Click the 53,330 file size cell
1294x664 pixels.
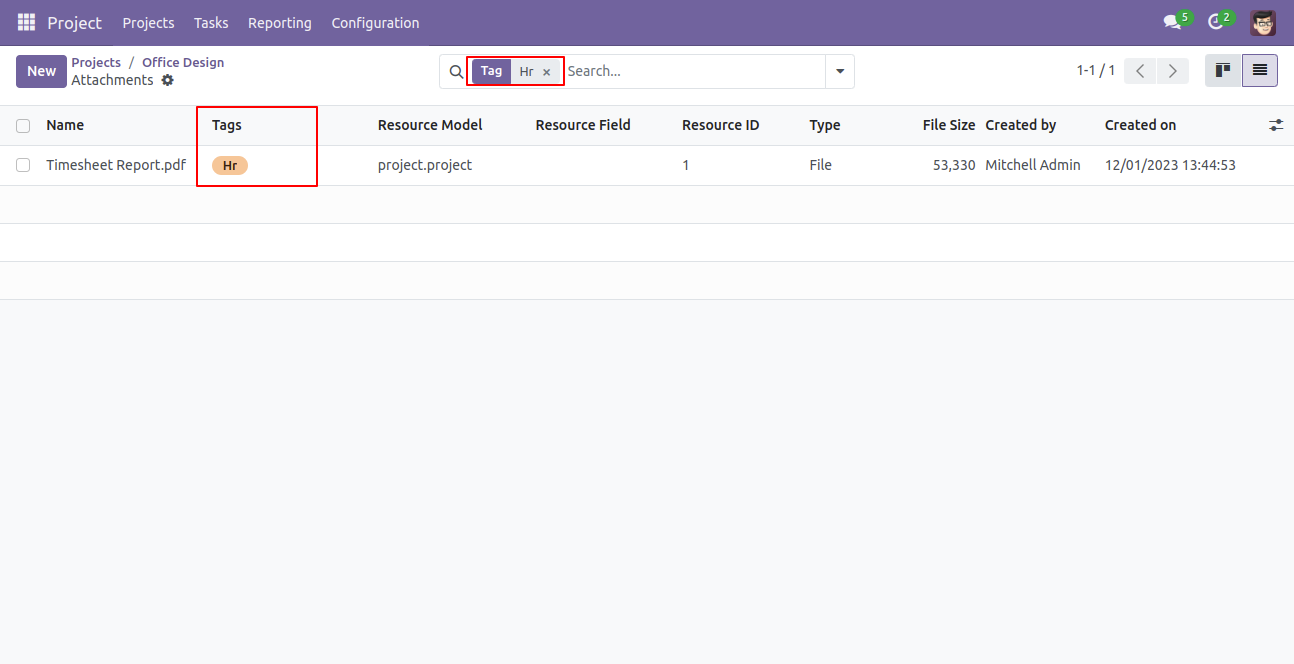coord(954,165)
